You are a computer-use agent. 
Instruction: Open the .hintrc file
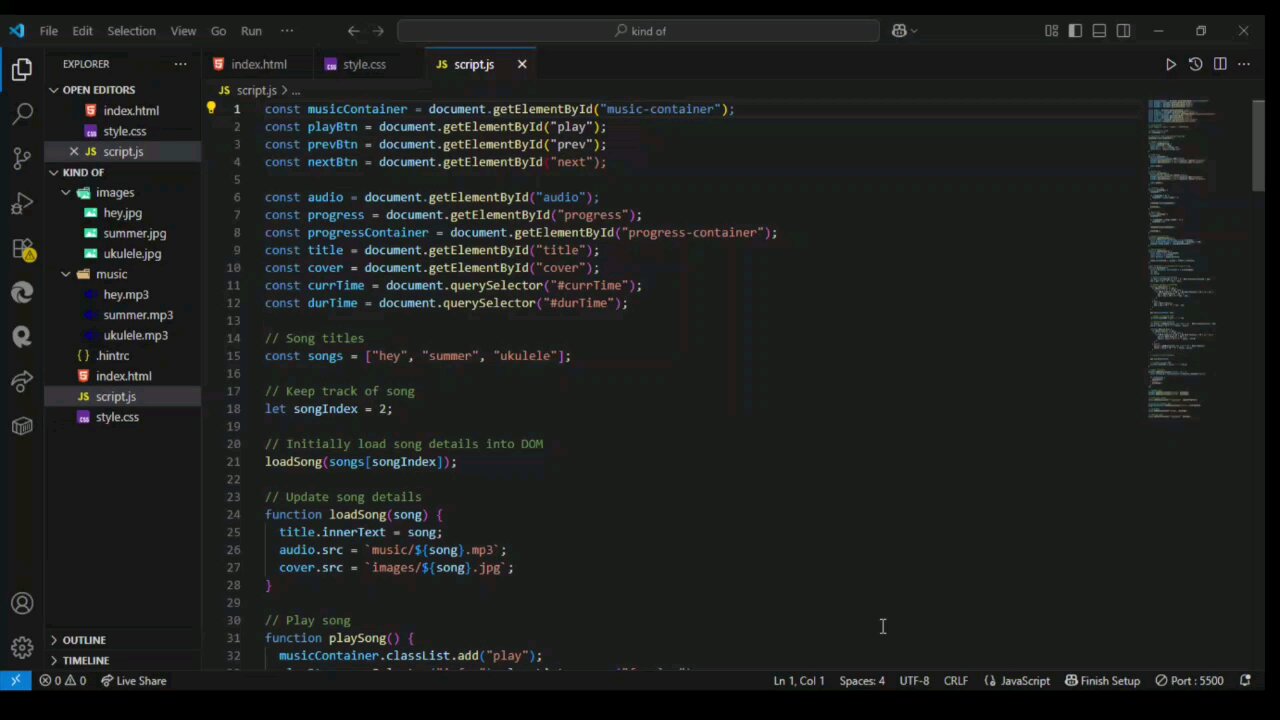click(x=113, y=356)
